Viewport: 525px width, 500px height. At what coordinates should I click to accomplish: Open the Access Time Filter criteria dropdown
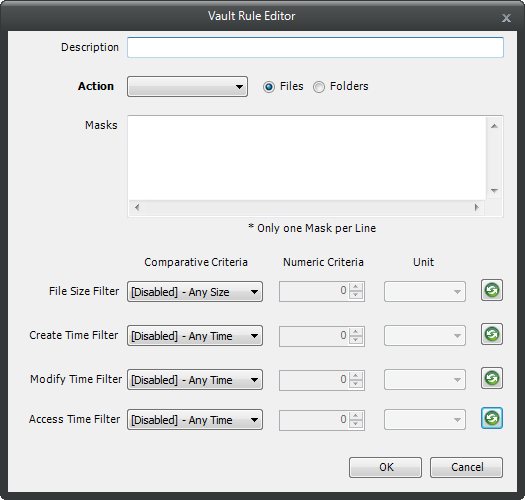pyautogui.click(x=195, y=420)
